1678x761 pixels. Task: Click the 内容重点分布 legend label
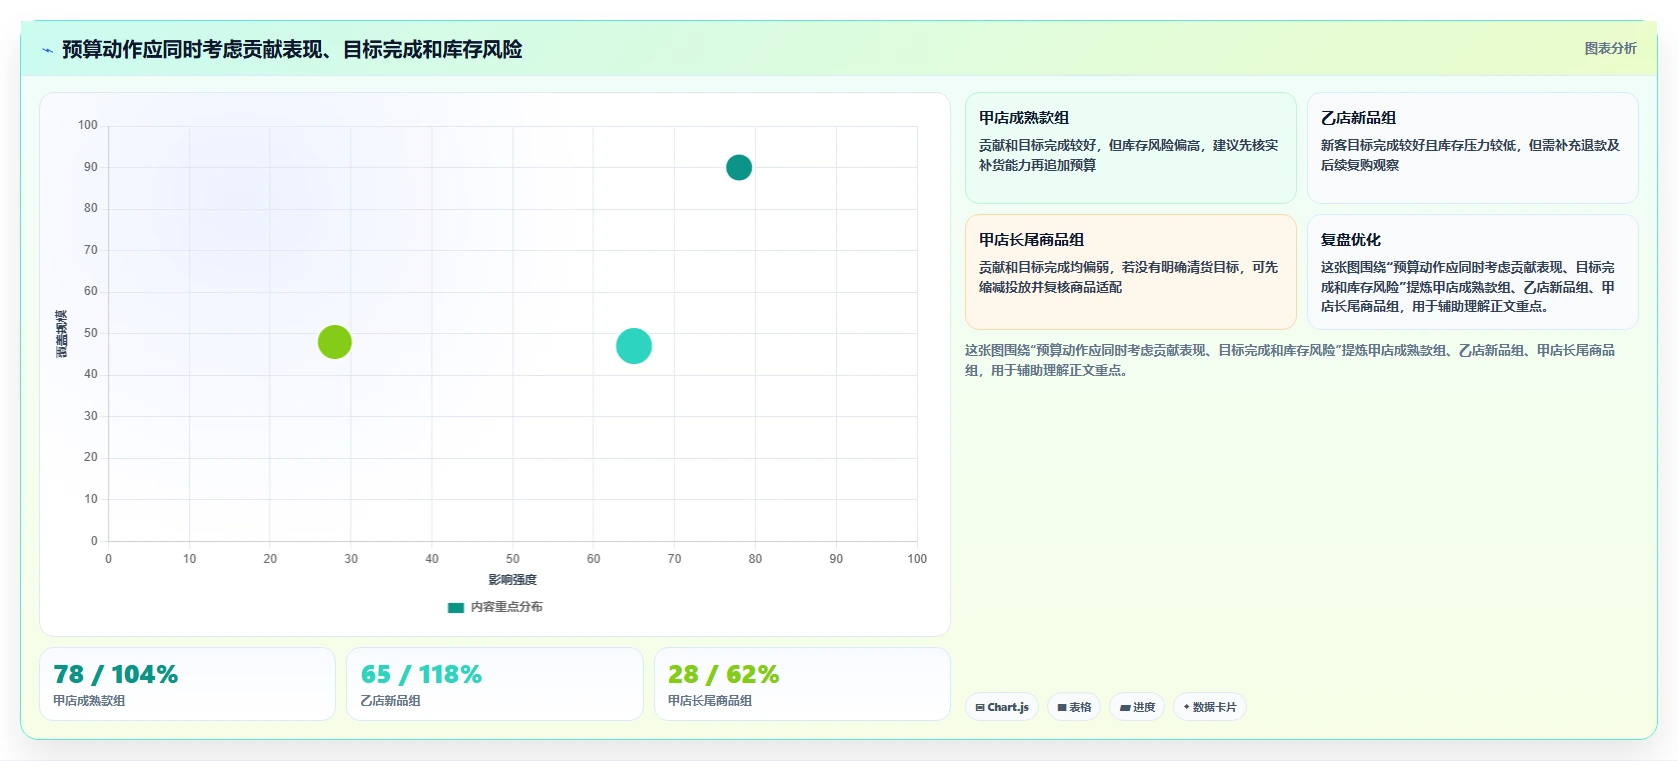click(507, 607)
